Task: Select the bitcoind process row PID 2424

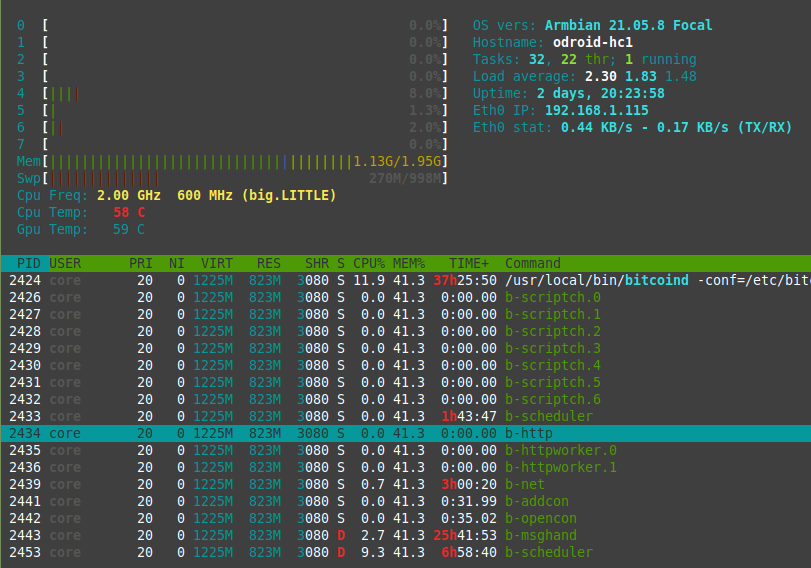Action: (x=406, y=280)
